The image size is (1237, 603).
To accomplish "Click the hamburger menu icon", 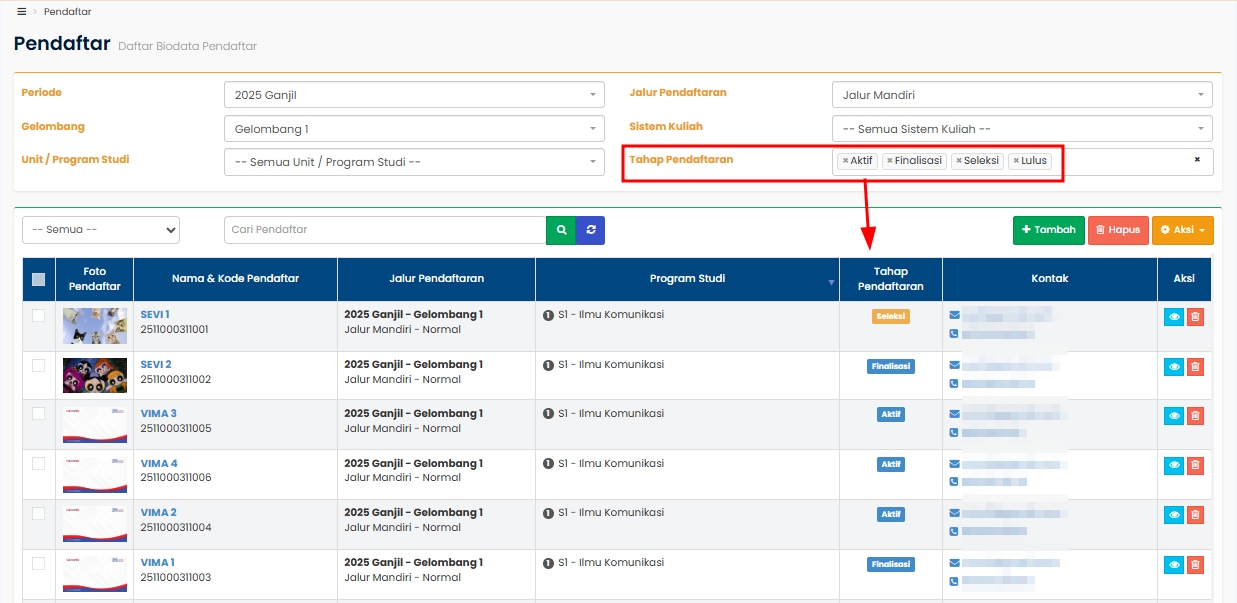I will click(x=22, y=11).
